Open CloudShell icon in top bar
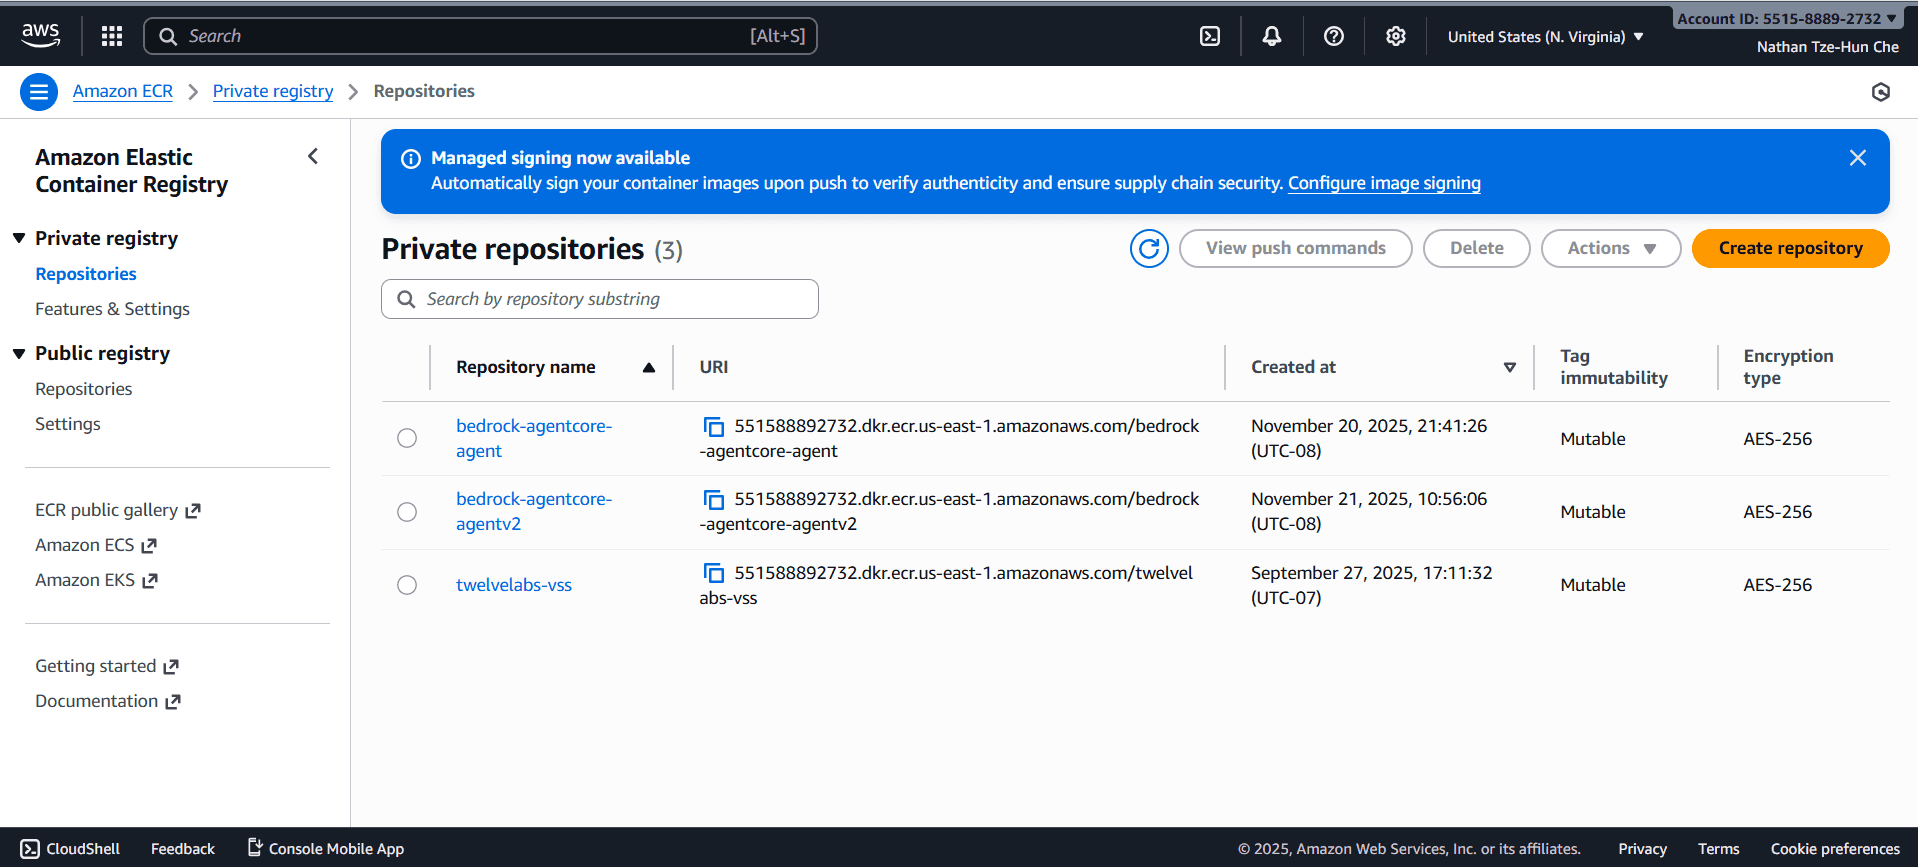Screen dimensions: 1918x867 click(1210, 36)
